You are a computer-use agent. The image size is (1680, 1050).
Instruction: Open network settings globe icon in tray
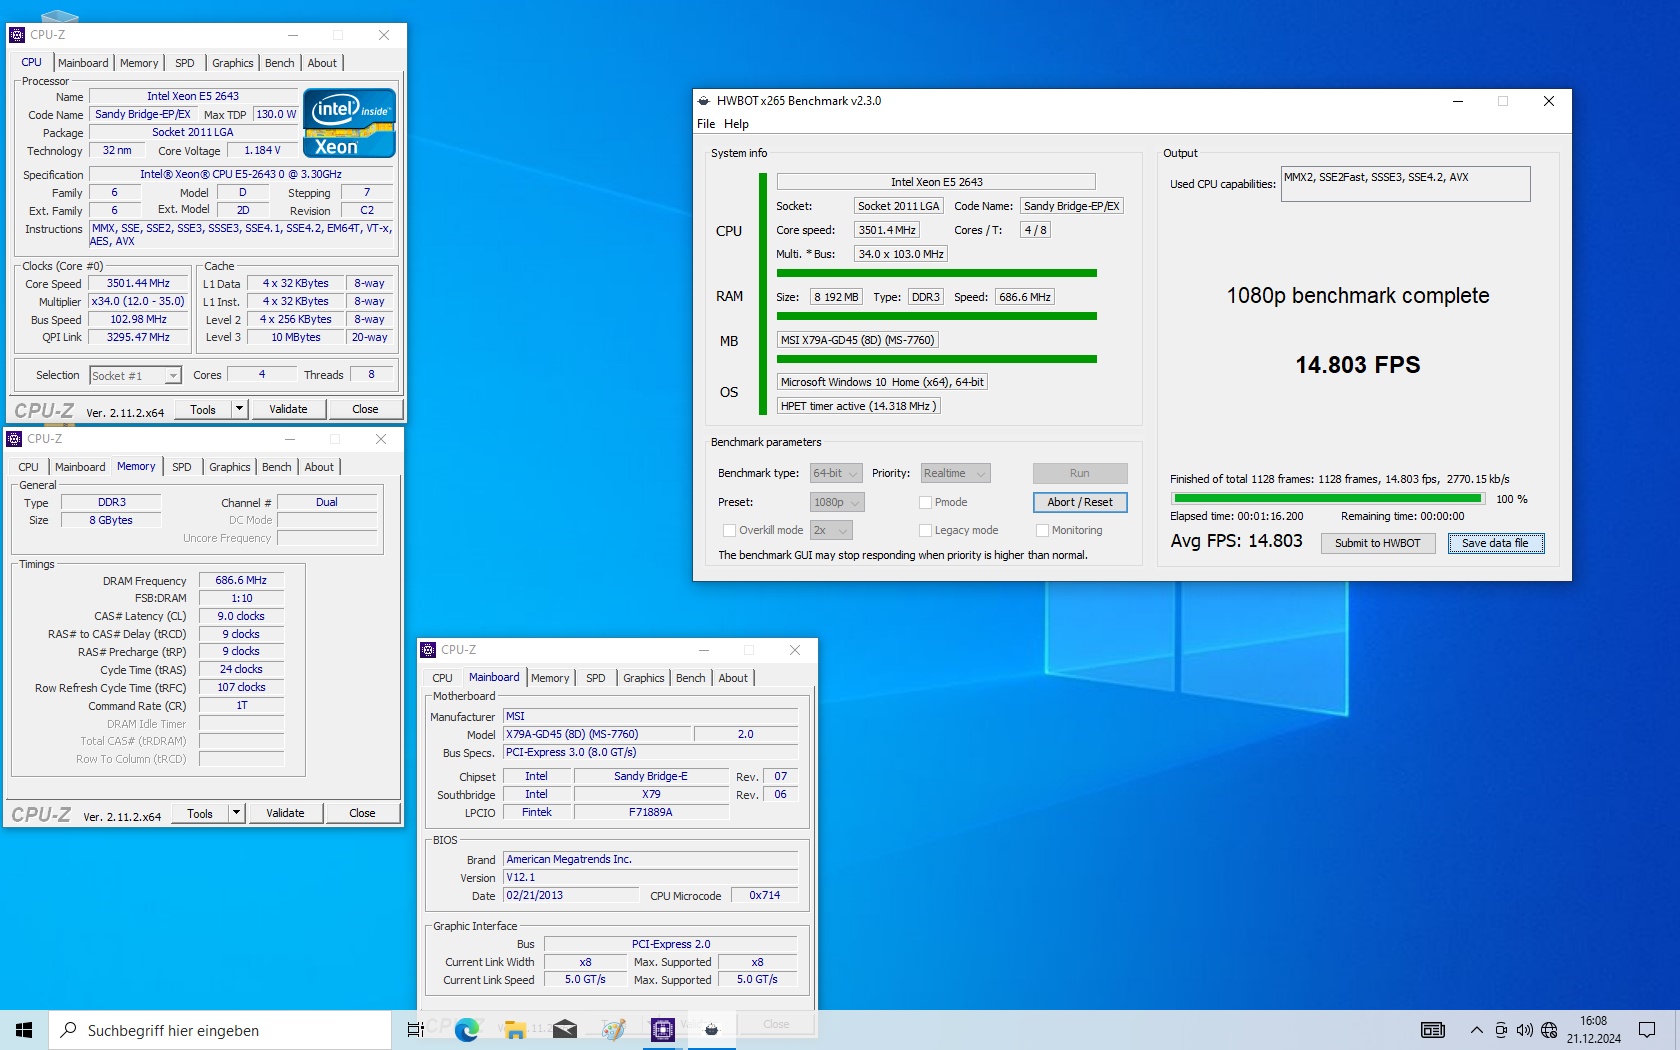click(1549, 1030)
